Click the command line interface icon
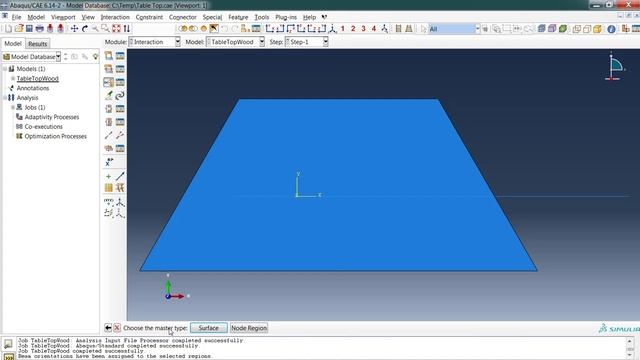Image resolution: width=640 pixels, height=360 pixels. tap(8, 356)
